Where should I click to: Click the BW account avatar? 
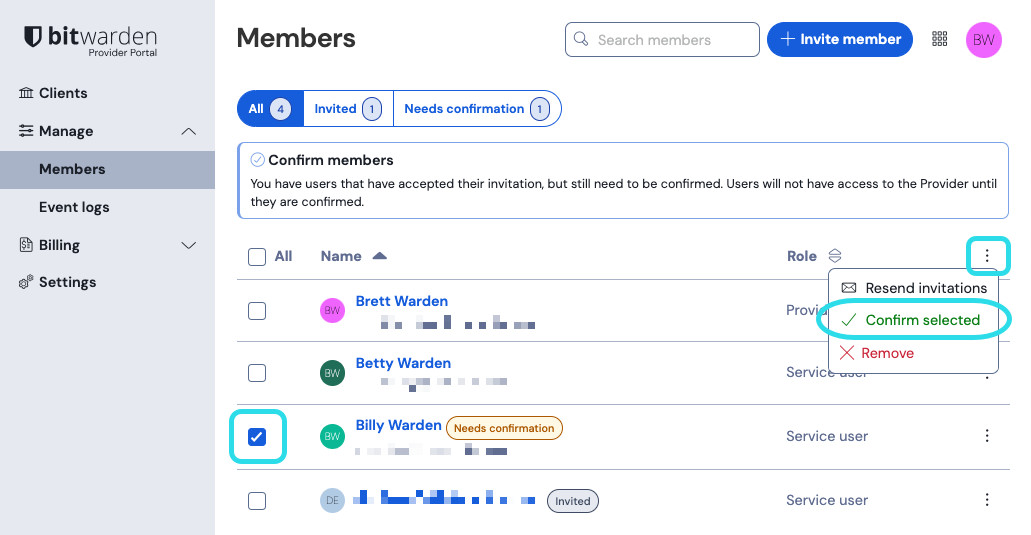[984, 40]
